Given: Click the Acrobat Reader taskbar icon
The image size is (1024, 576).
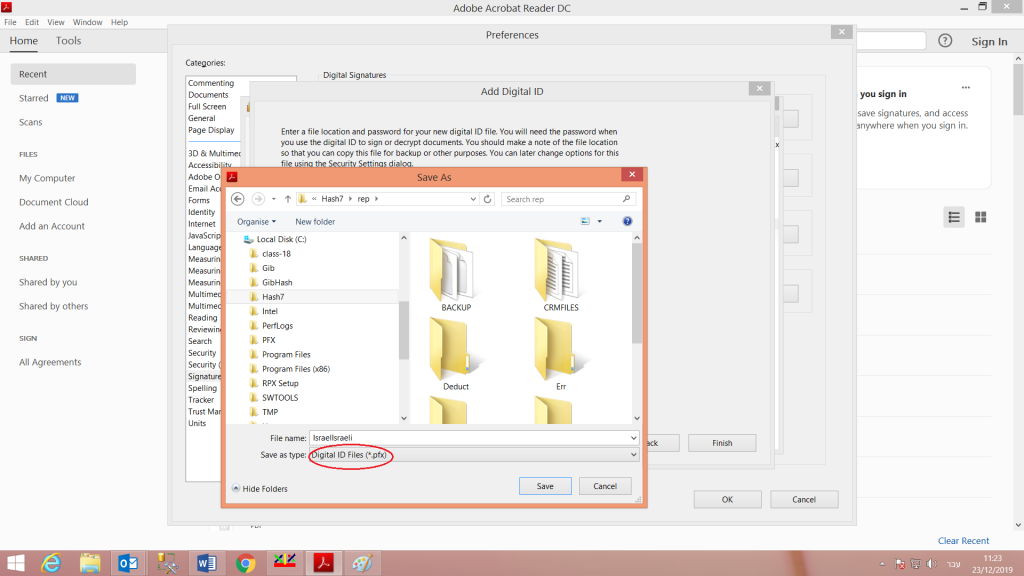Looking at the screenshot, I should point(323,563).
